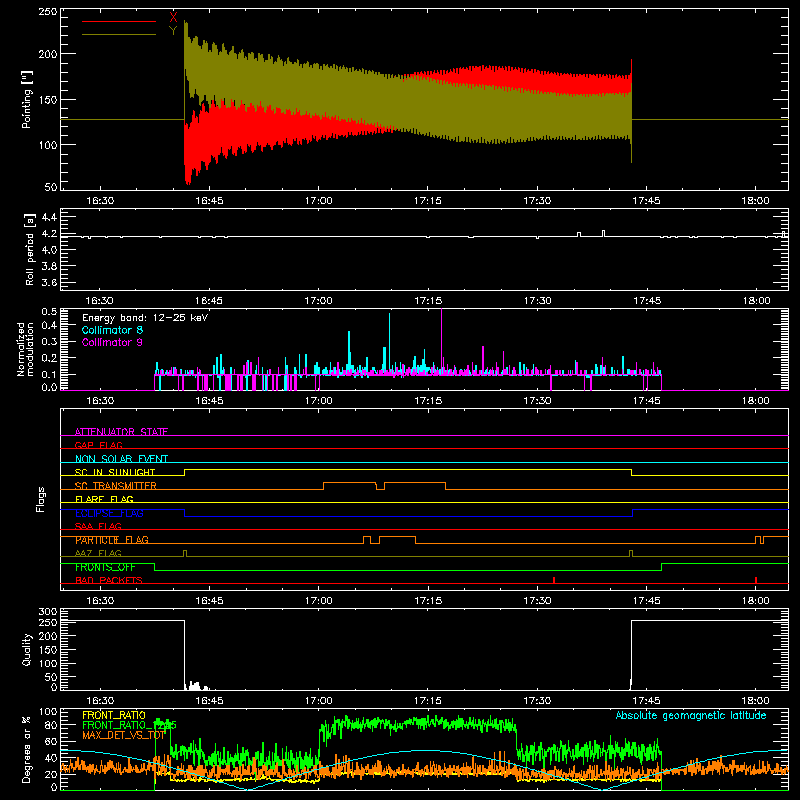Click the 16:30 tick label under modulation plot

[x=100, y=401]
